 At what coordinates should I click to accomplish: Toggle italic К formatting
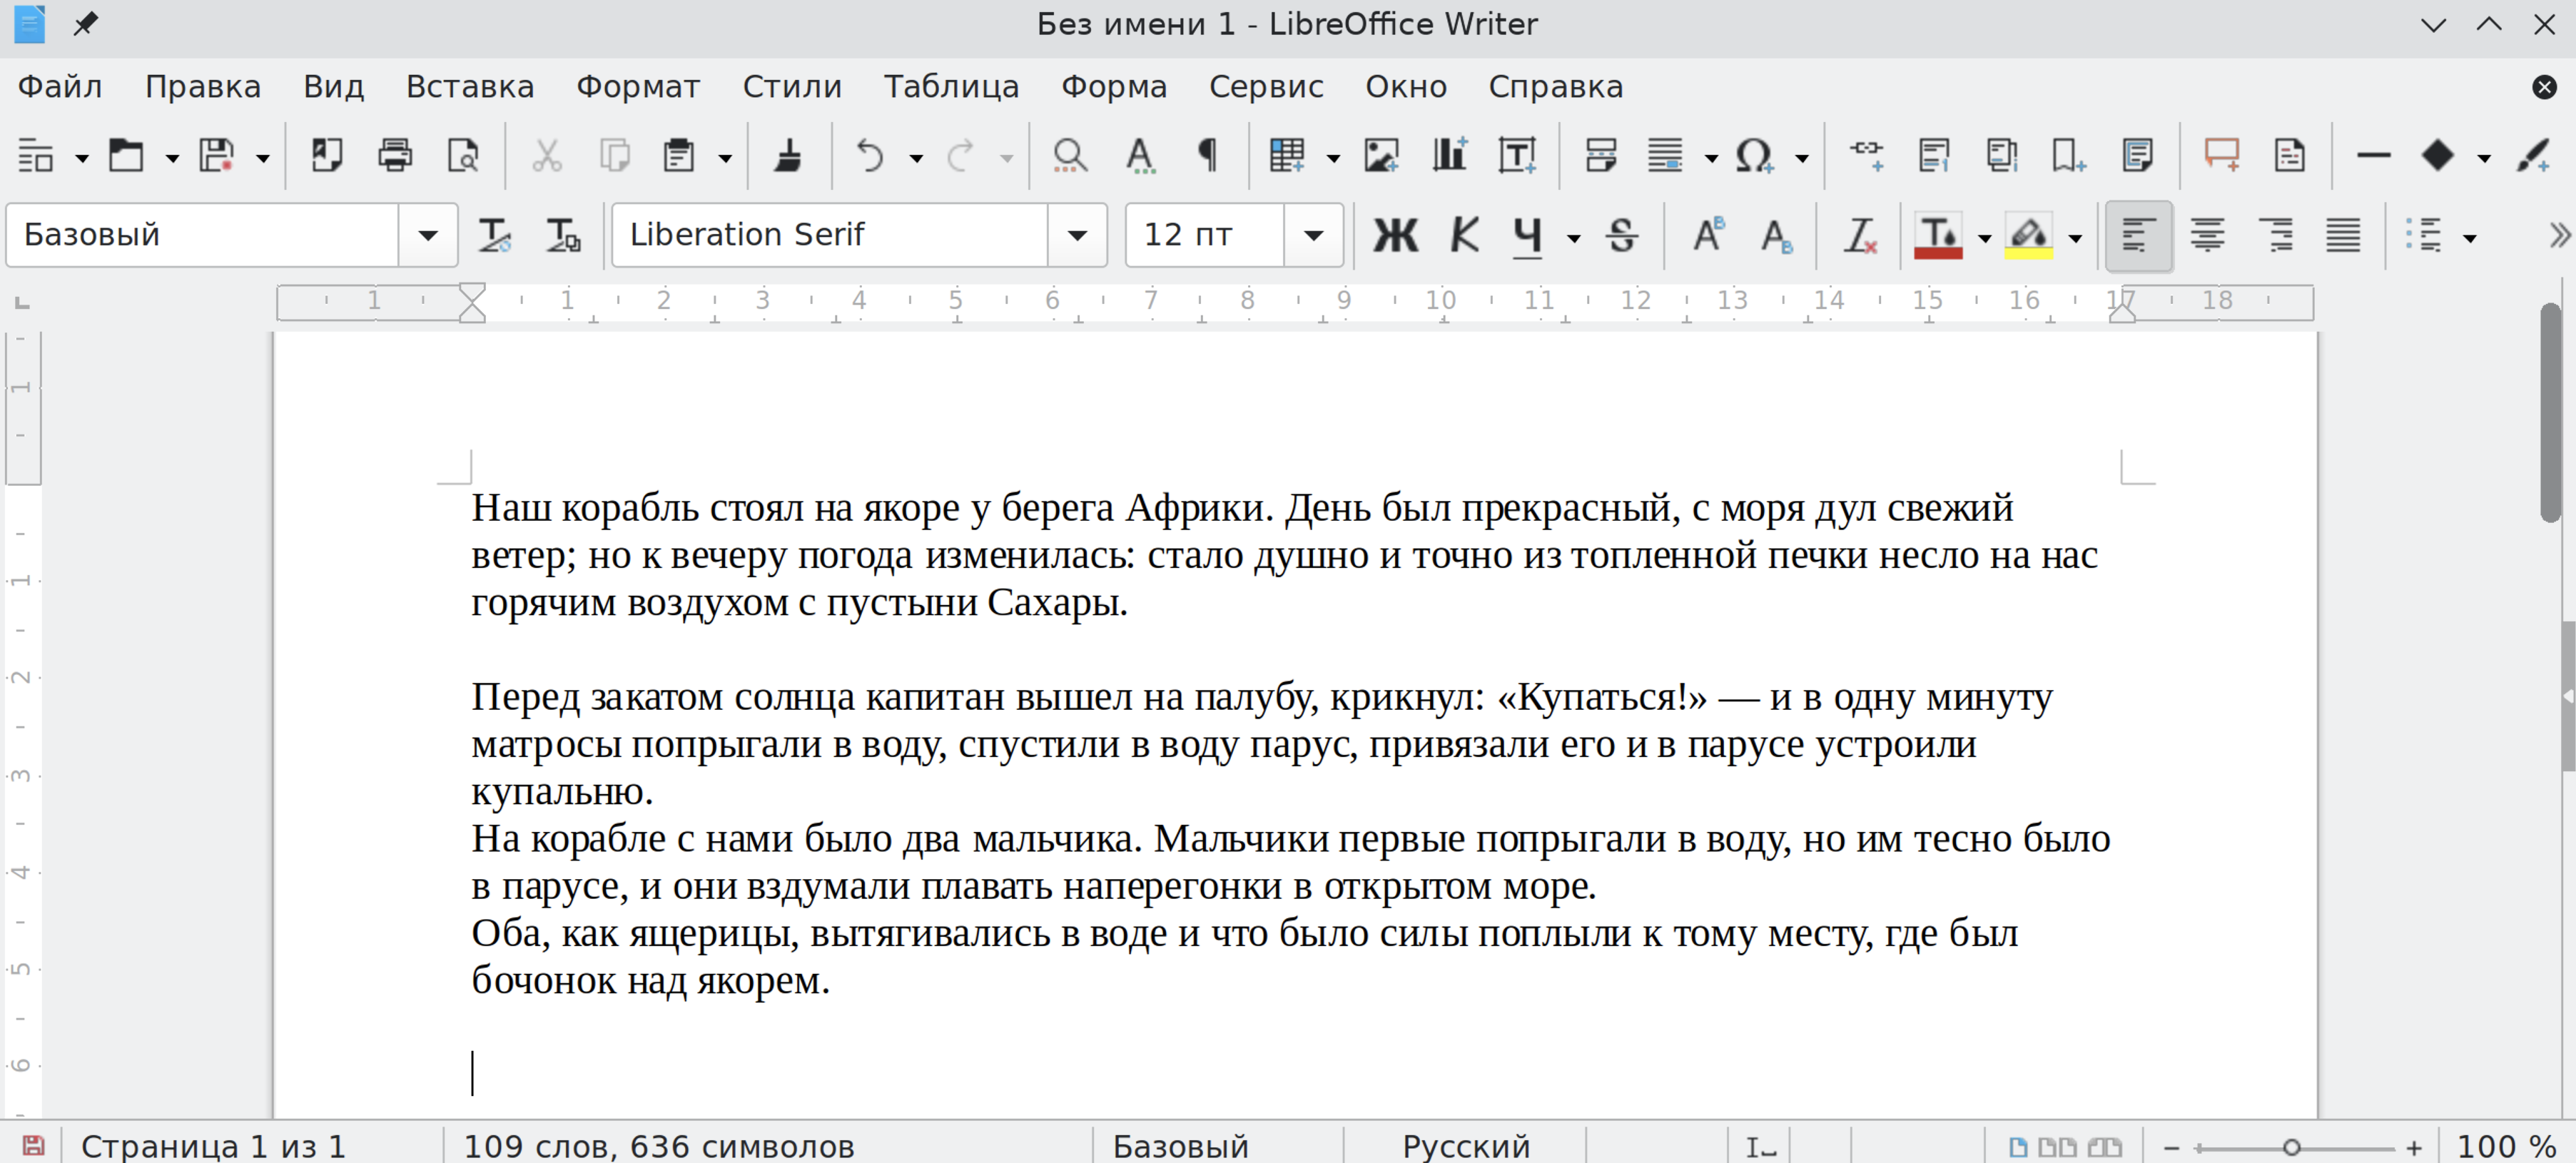point(1464,236)
